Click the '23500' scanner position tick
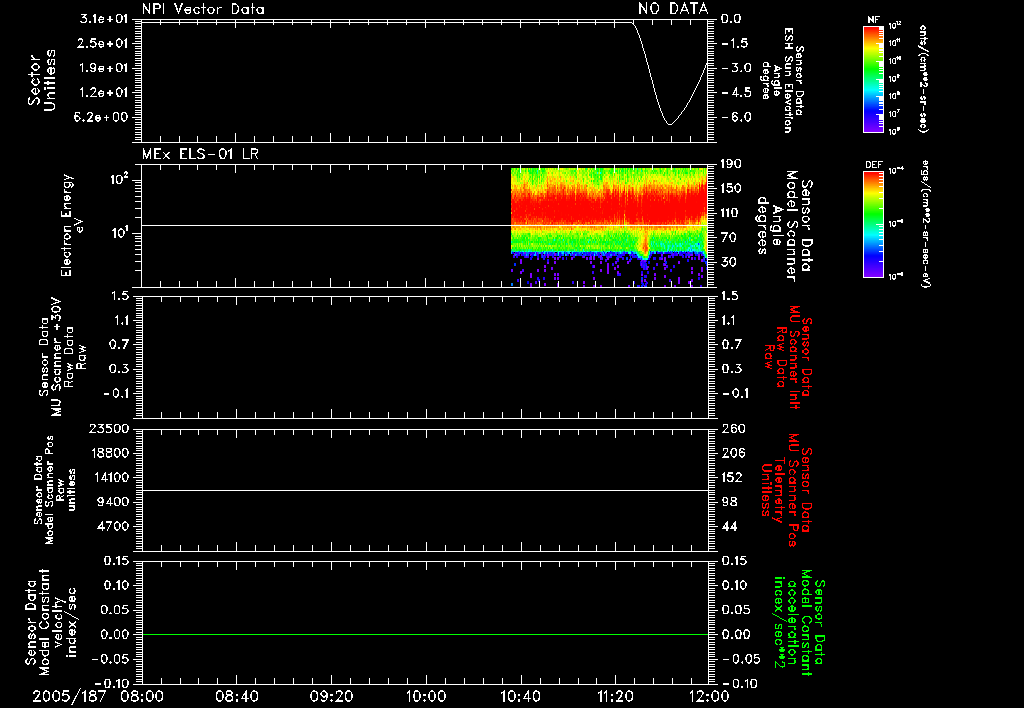1024x708 pixels. (x=109, y=429)
